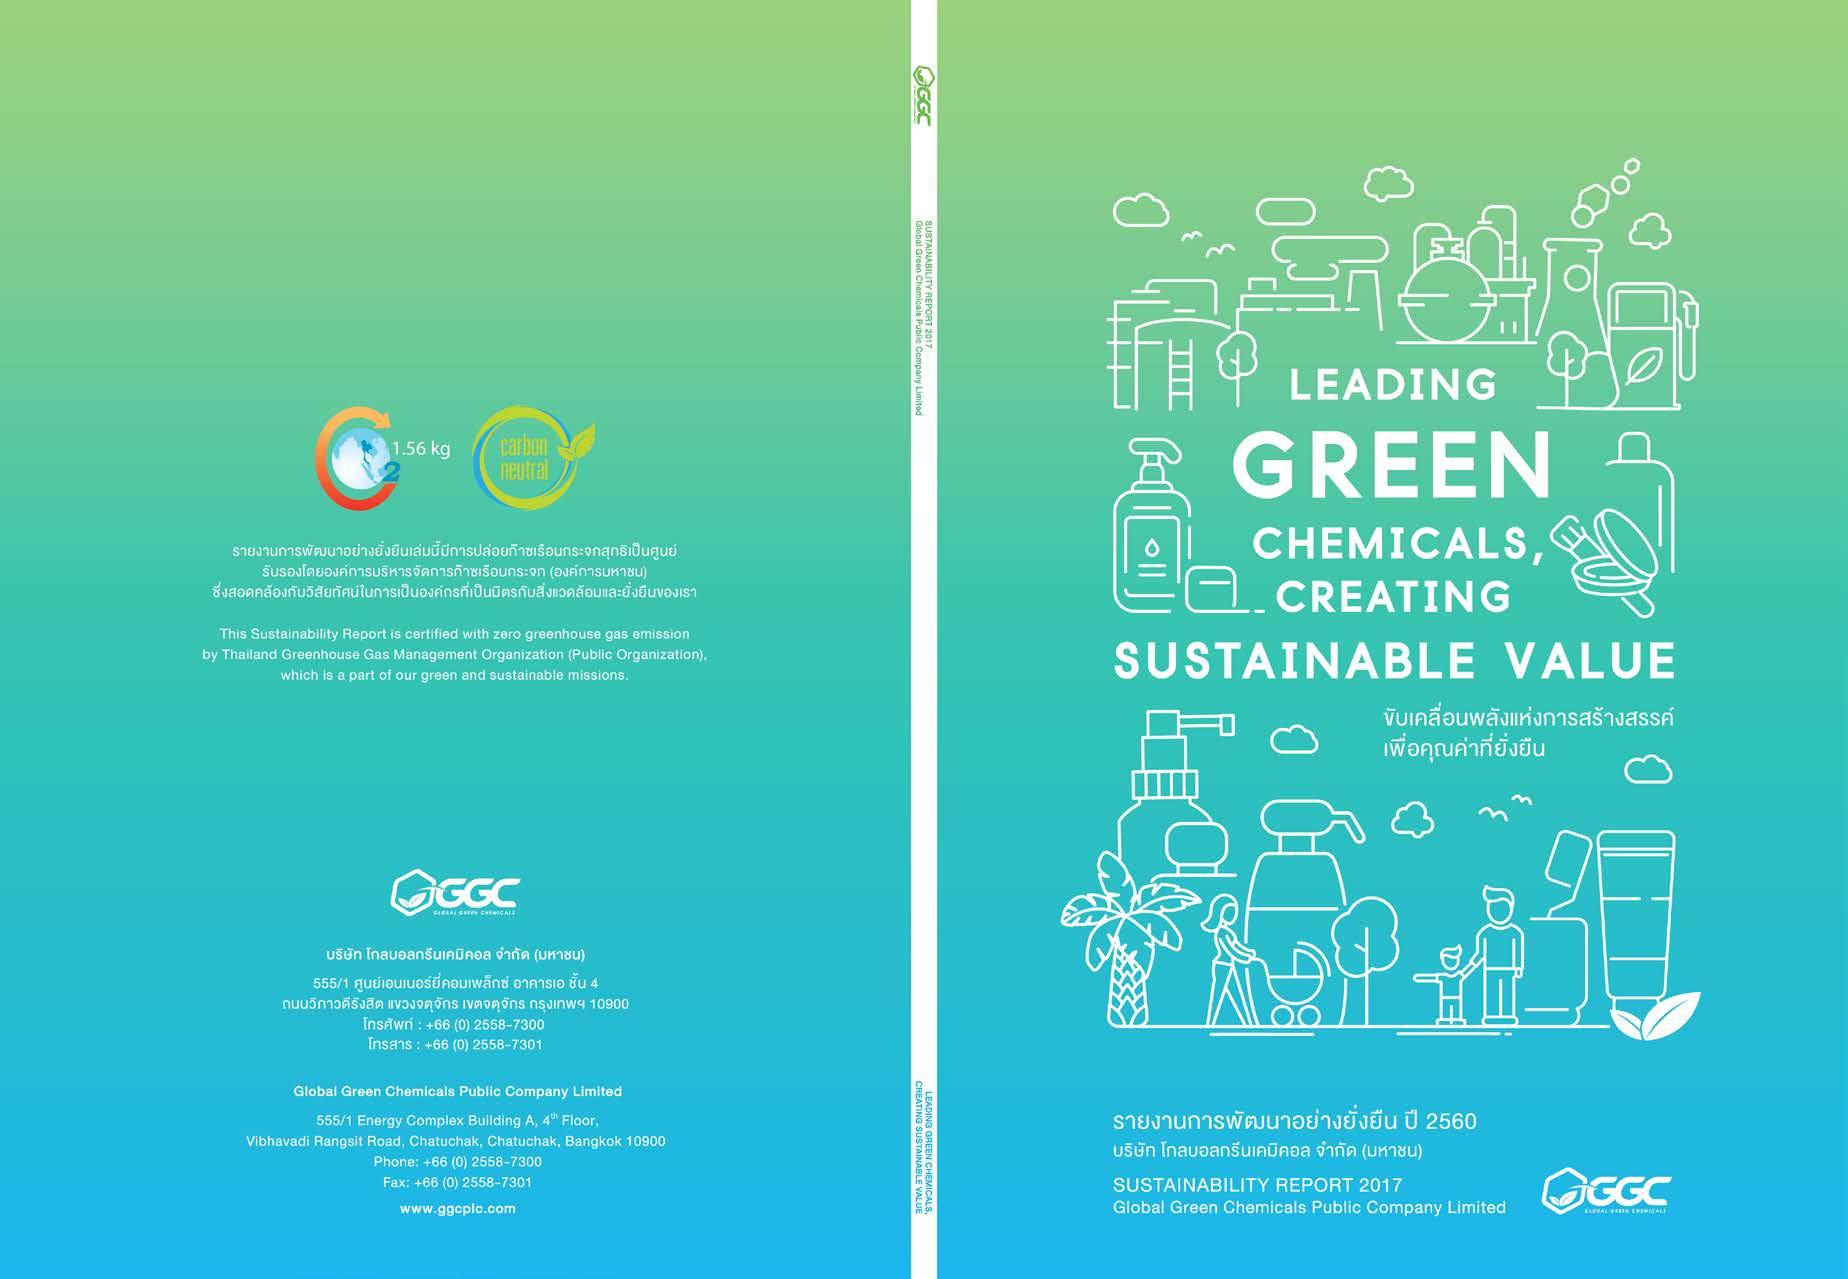Click the man holding child's hand illustration
This screenshot has width=1848, height=1279.
(1472, 955)
